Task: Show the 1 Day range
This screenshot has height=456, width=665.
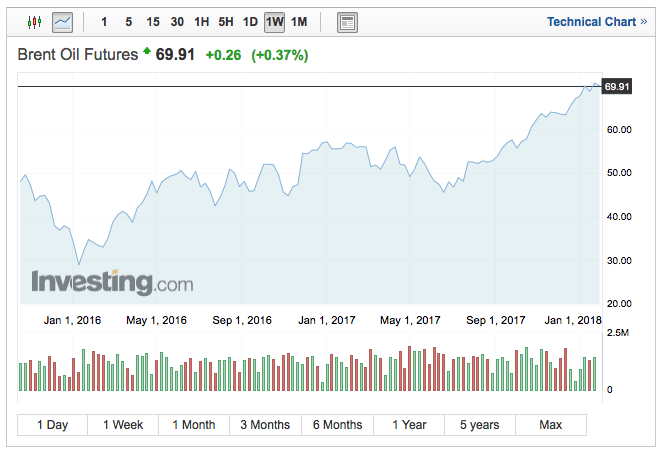Action: coord(52,425)
